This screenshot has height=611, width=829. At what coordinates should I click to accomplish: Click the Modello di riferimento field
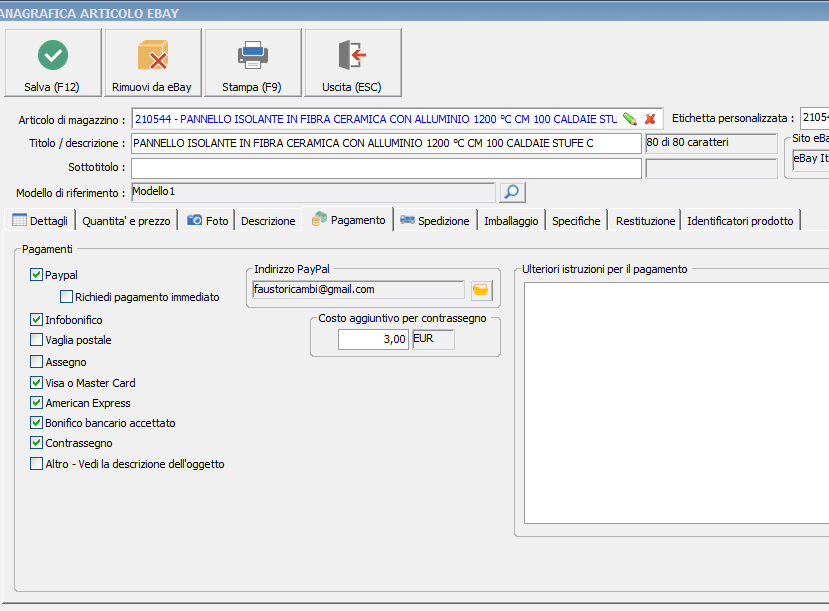click(313, 192)
